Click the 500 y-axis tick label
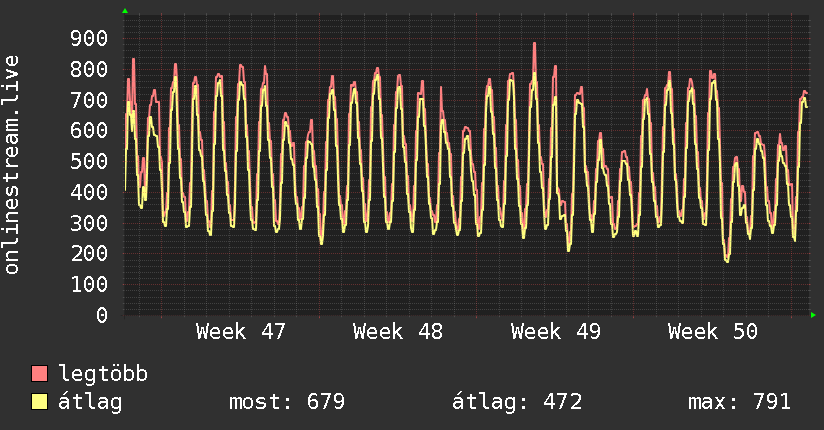This screenshot has width=824, height=430. [x=89, y=161]
